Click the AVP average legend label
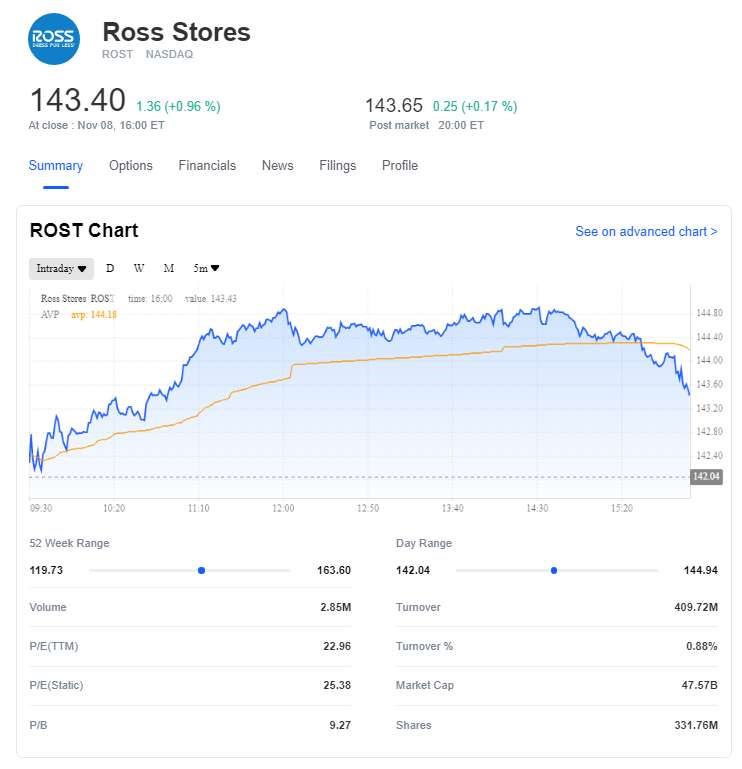The image size is (742, 769). tap(50, 314)
